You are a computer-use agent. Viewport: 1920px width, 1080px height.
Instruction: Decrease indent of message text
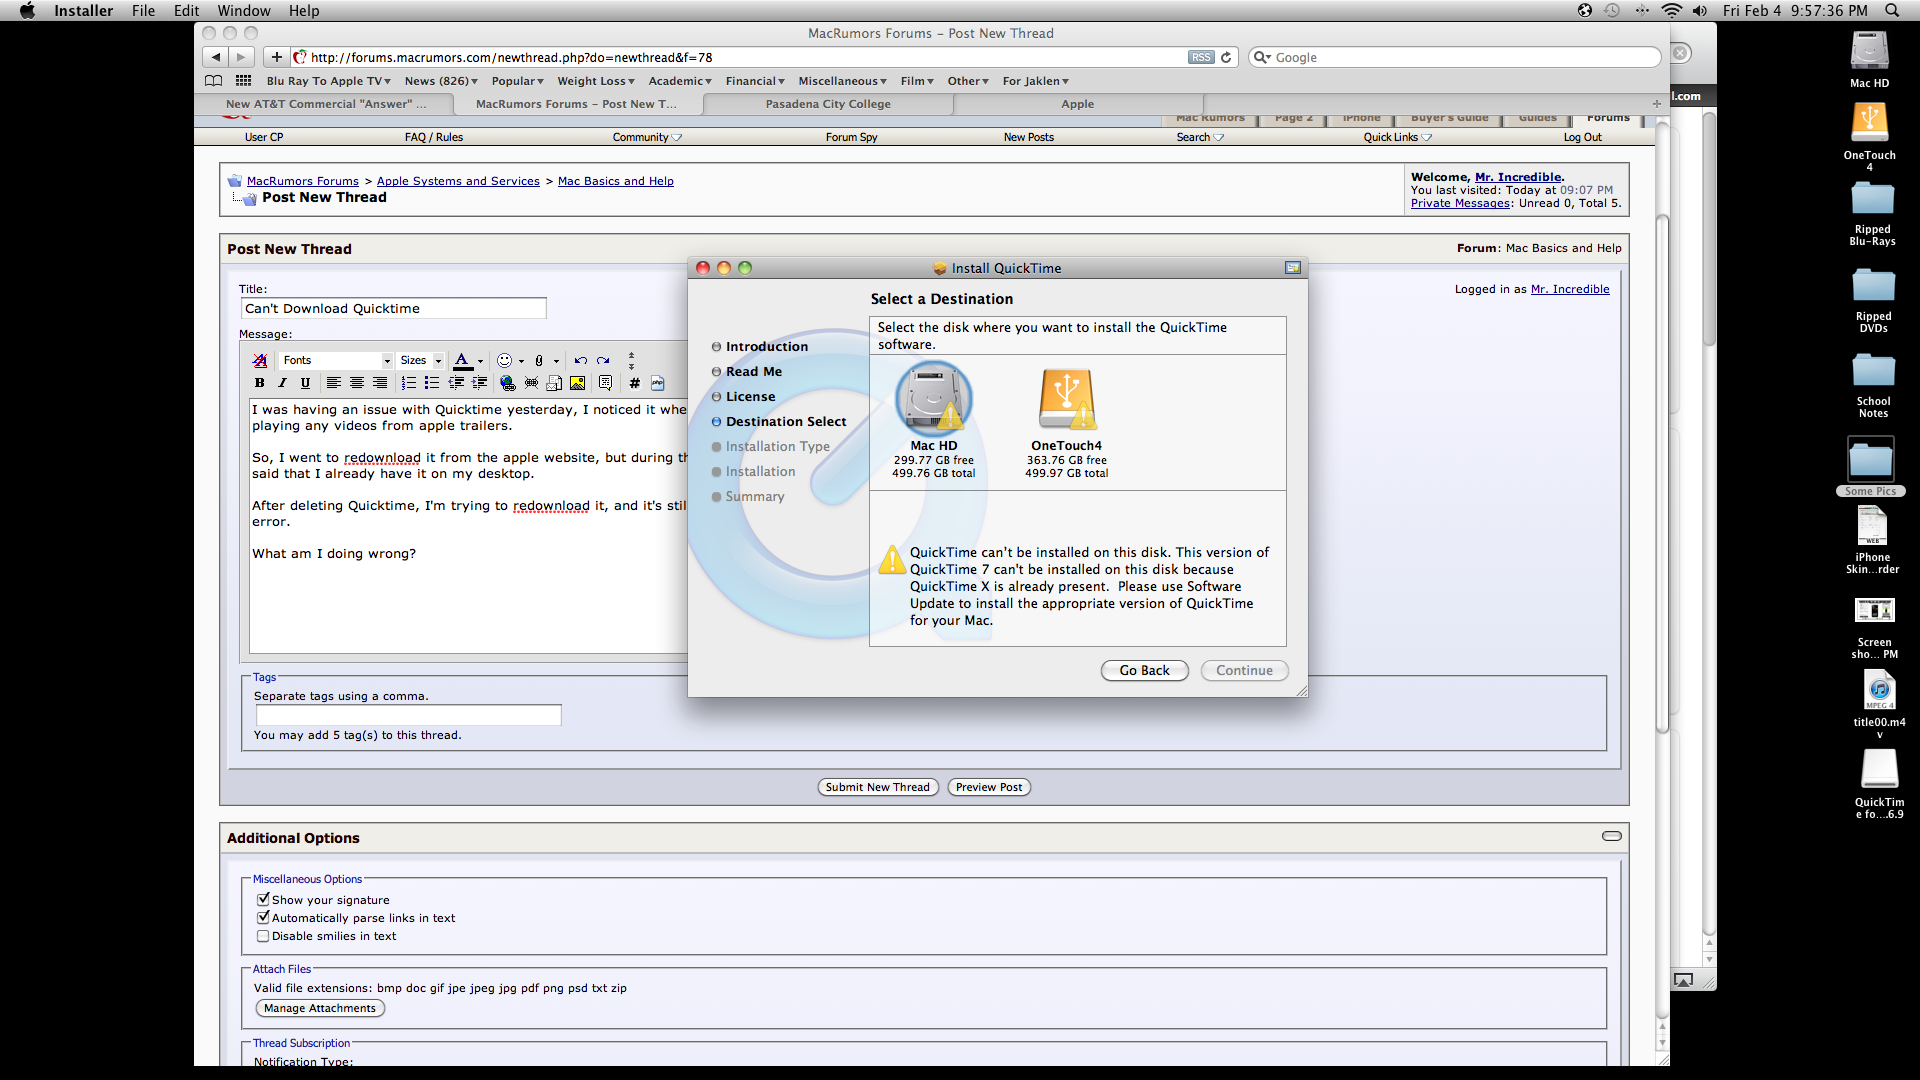[456, 383]
